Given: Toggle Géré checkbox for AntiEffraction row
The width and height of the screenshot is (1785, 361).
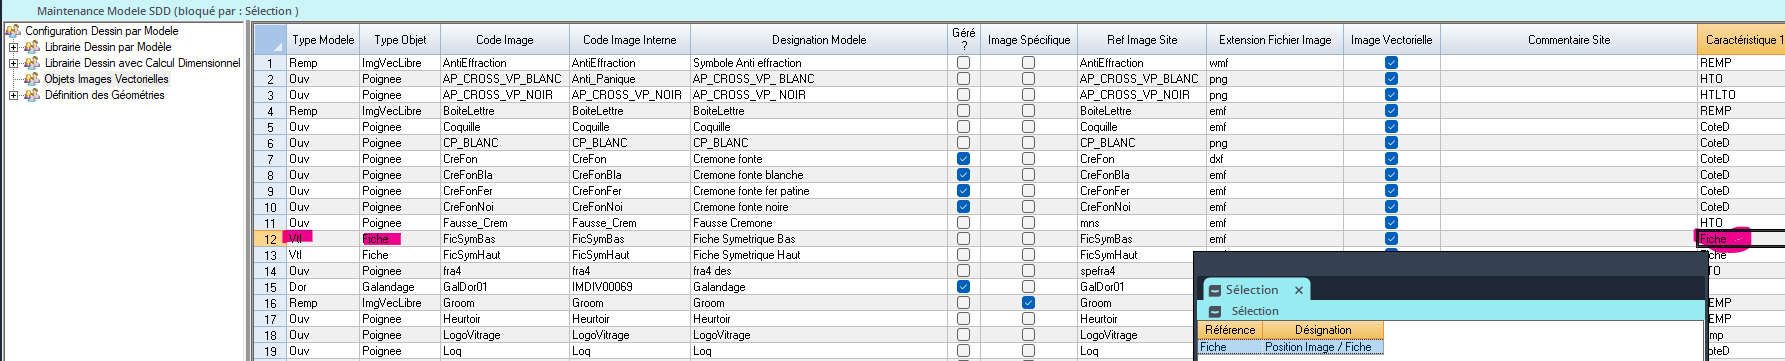Looking at the screenshot, I should (x=963, y=63).
